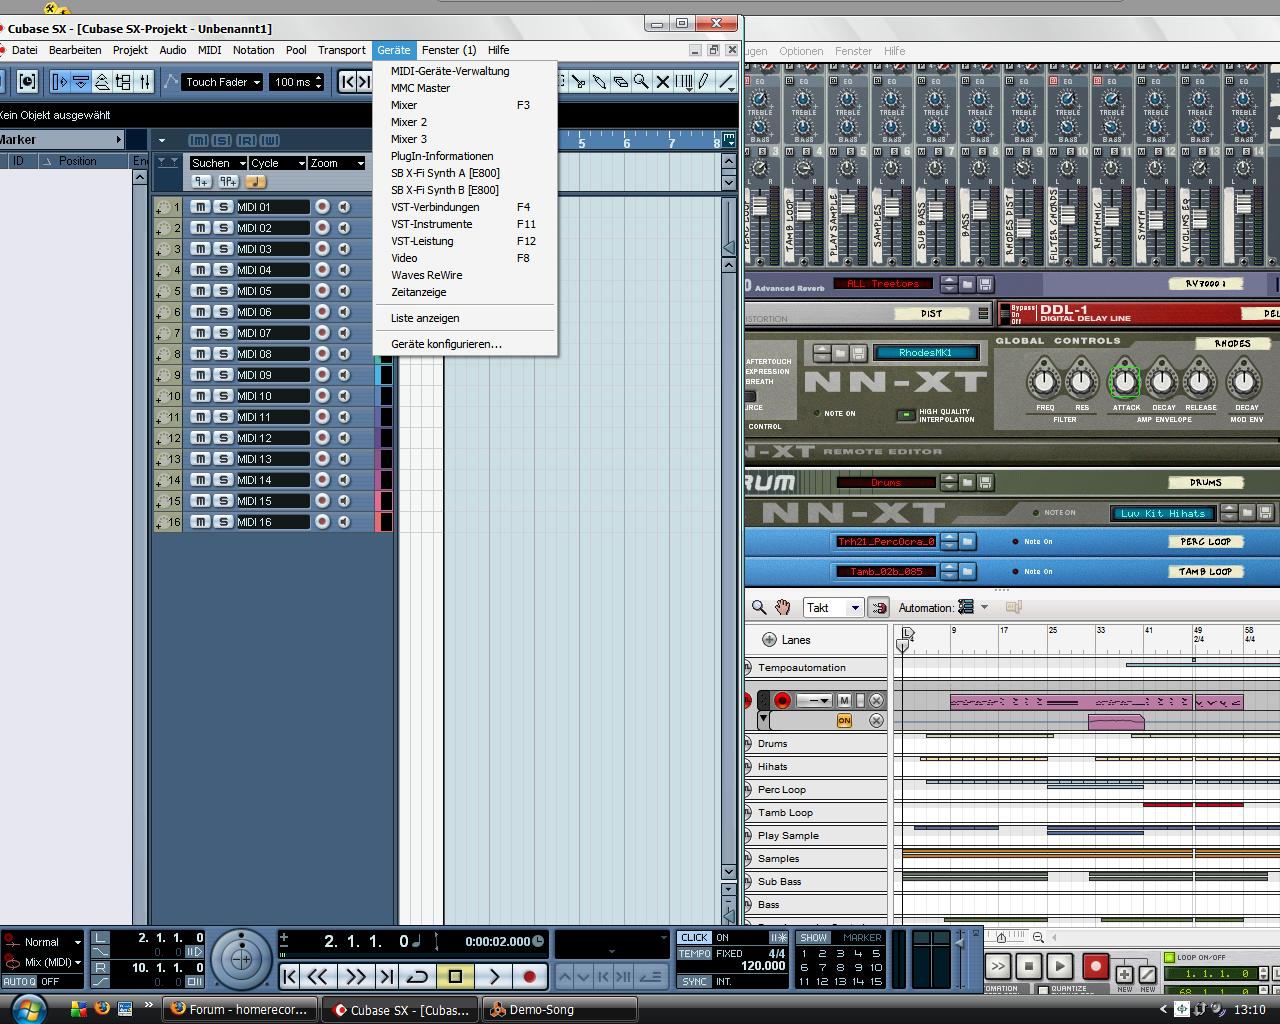Screen dimensions: 1280x1024
Task: Click the MARKER button in transport
Action: tap(862, 938)
